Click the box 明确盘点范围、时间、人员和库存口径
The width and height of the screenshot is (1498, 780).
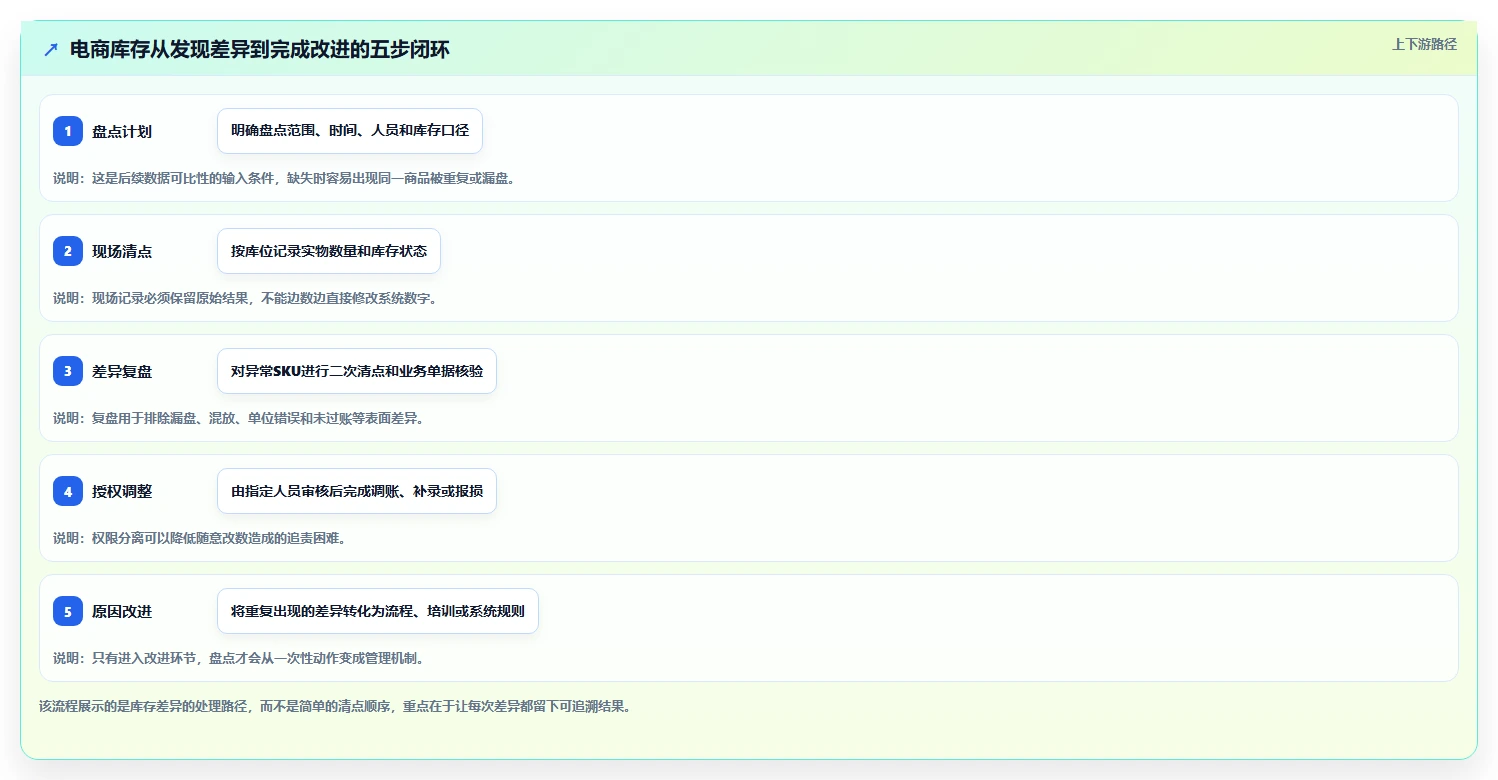pyautogui.click(x=350, y=131)
